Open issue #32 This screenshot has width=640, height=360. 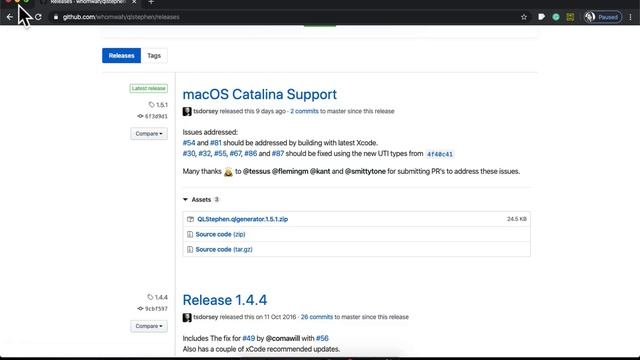pos(204,153)
